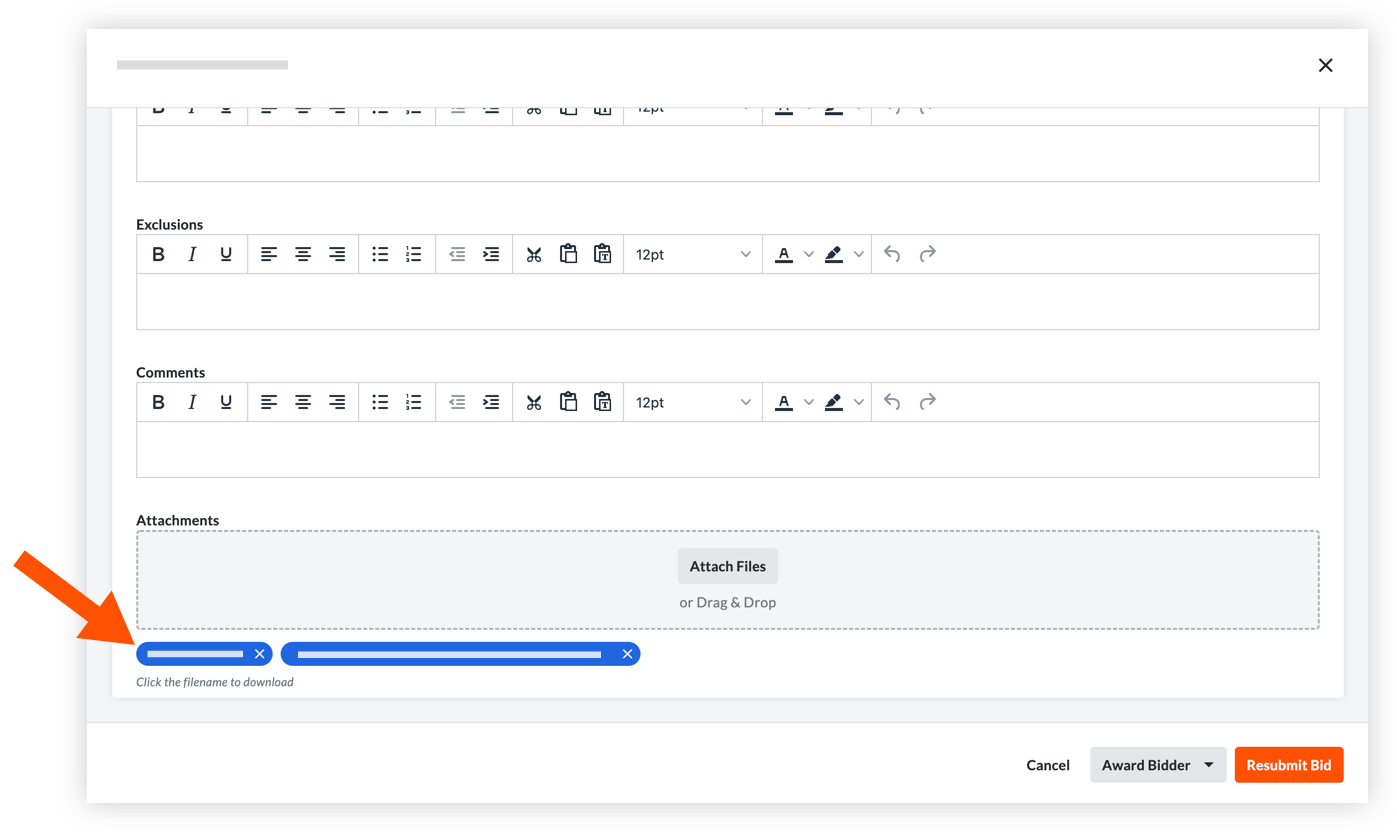Undo last change in Comments editor
The width and height of the screenshot is (1397, 832).
point(892,402)
